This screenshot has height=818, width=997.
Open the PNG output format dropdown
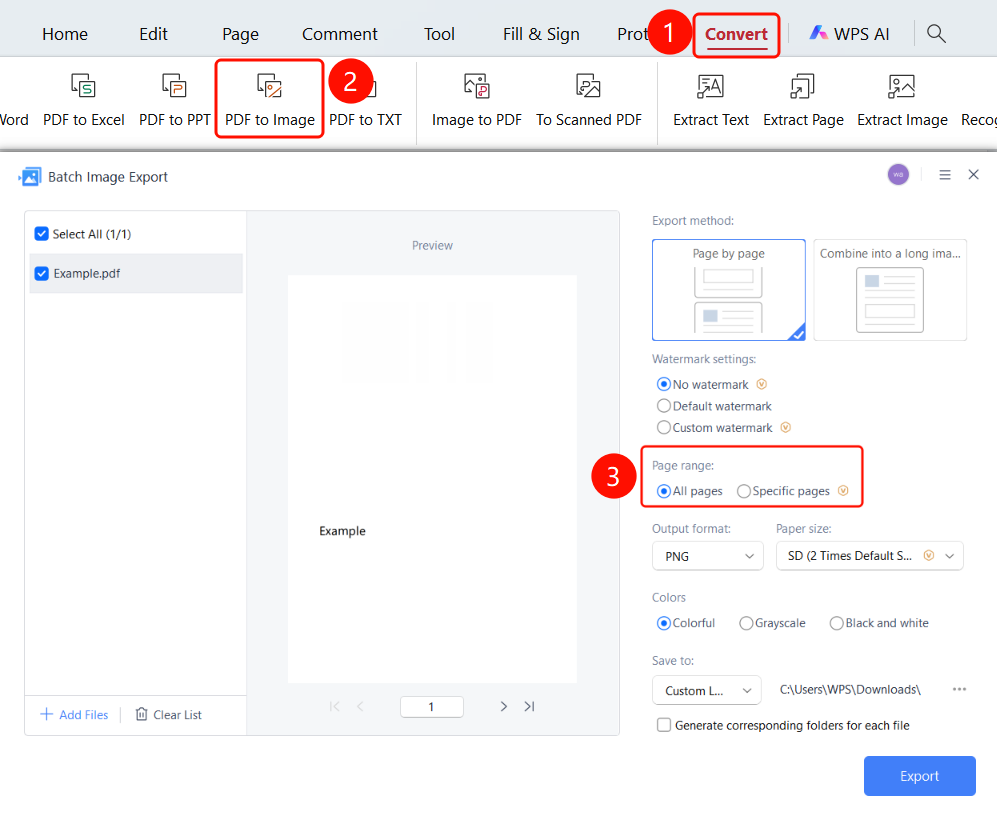coord(708,556)
